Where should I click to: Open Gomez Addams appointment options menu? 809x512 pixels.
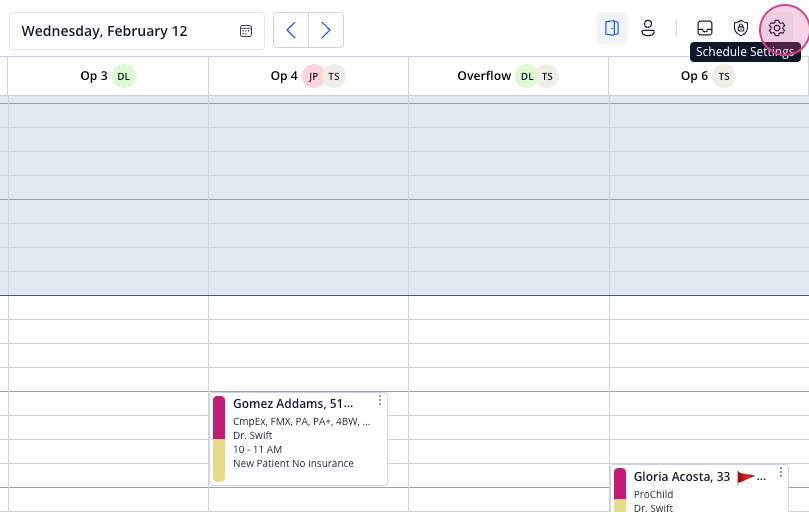tap(380, 401)
